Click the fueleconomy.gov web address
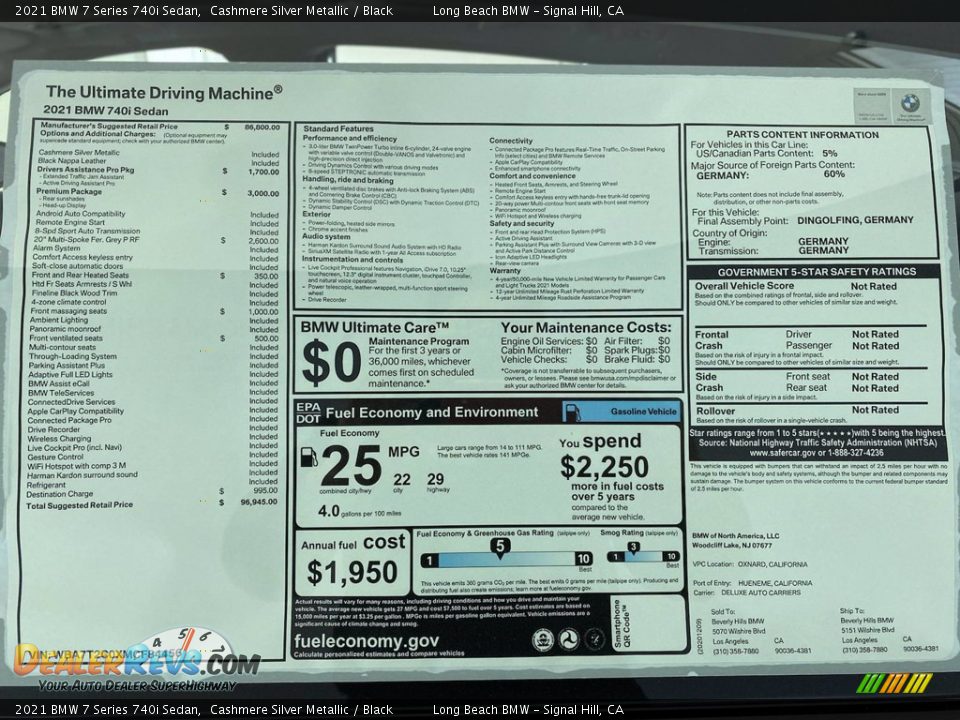Image resolution: width=960 pixels, height=720 pixels. (366, 641)
